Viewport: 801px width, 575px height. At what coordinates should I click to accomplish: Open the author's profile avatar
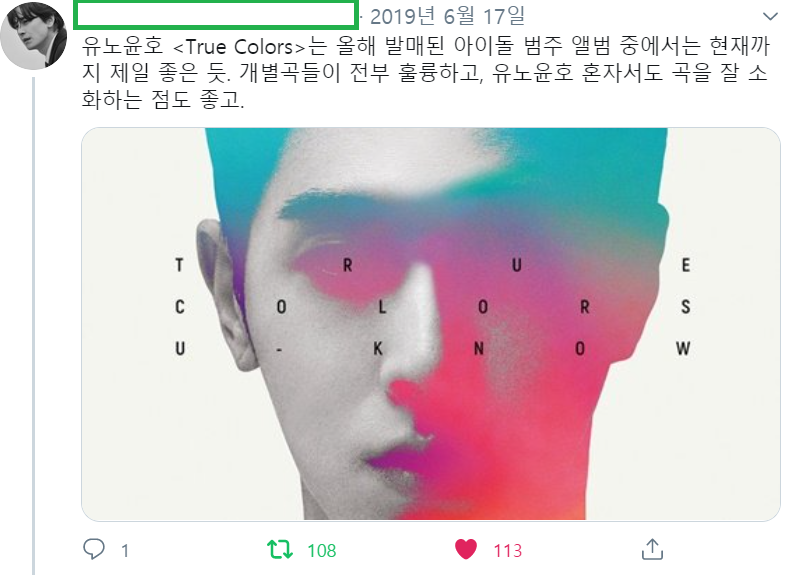(34, 36)
